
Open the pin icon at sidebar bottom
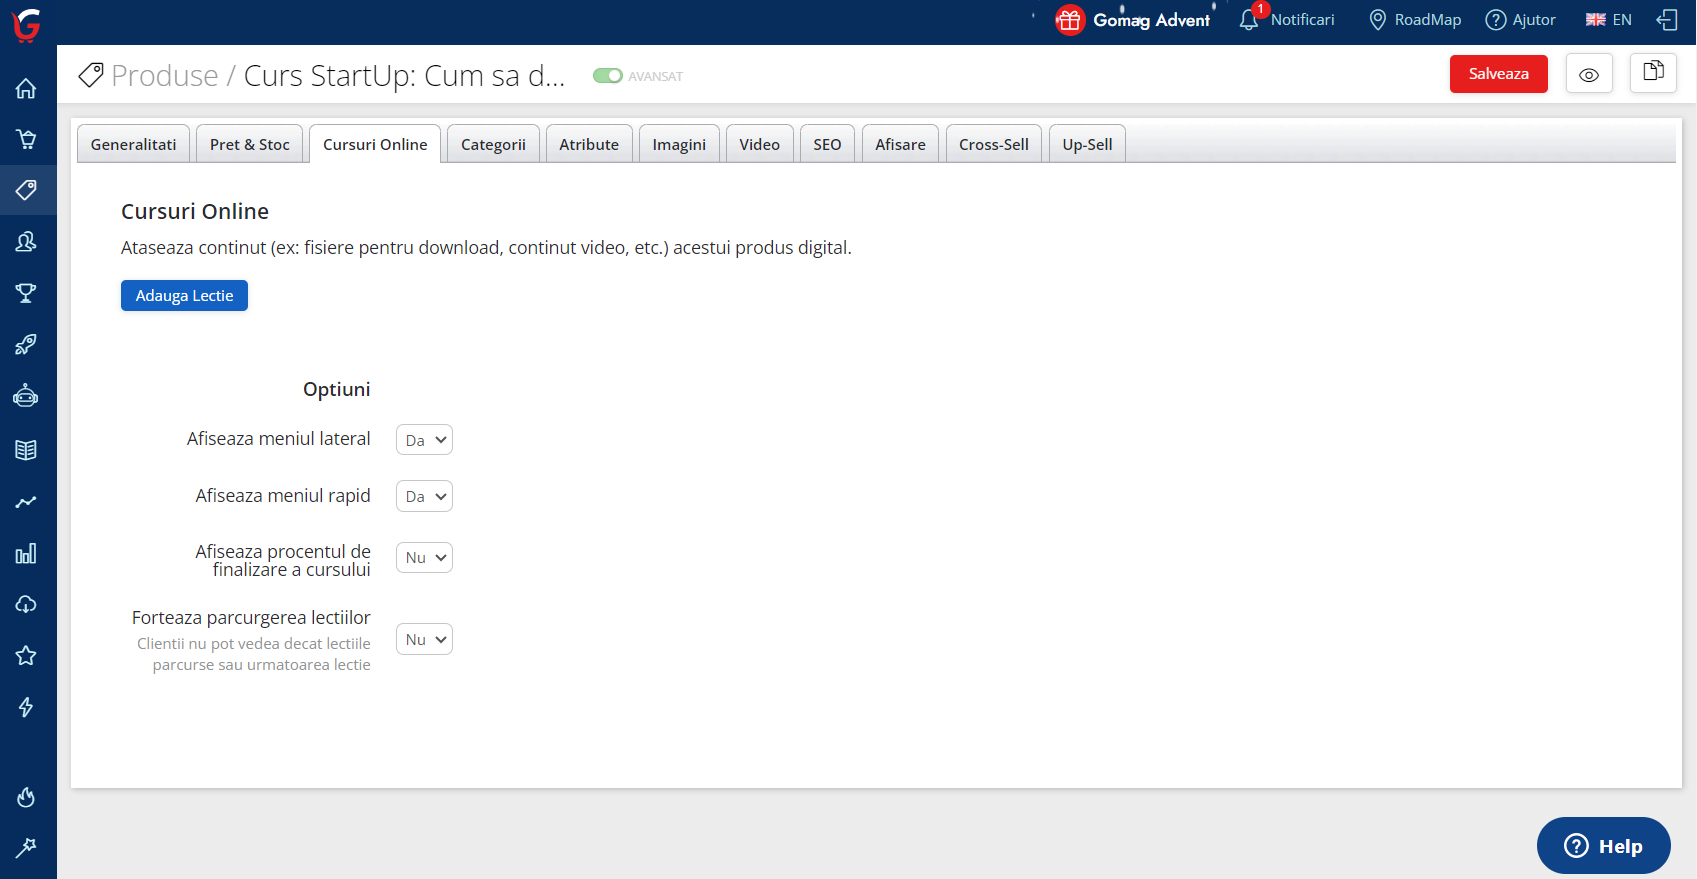point(26,848)
